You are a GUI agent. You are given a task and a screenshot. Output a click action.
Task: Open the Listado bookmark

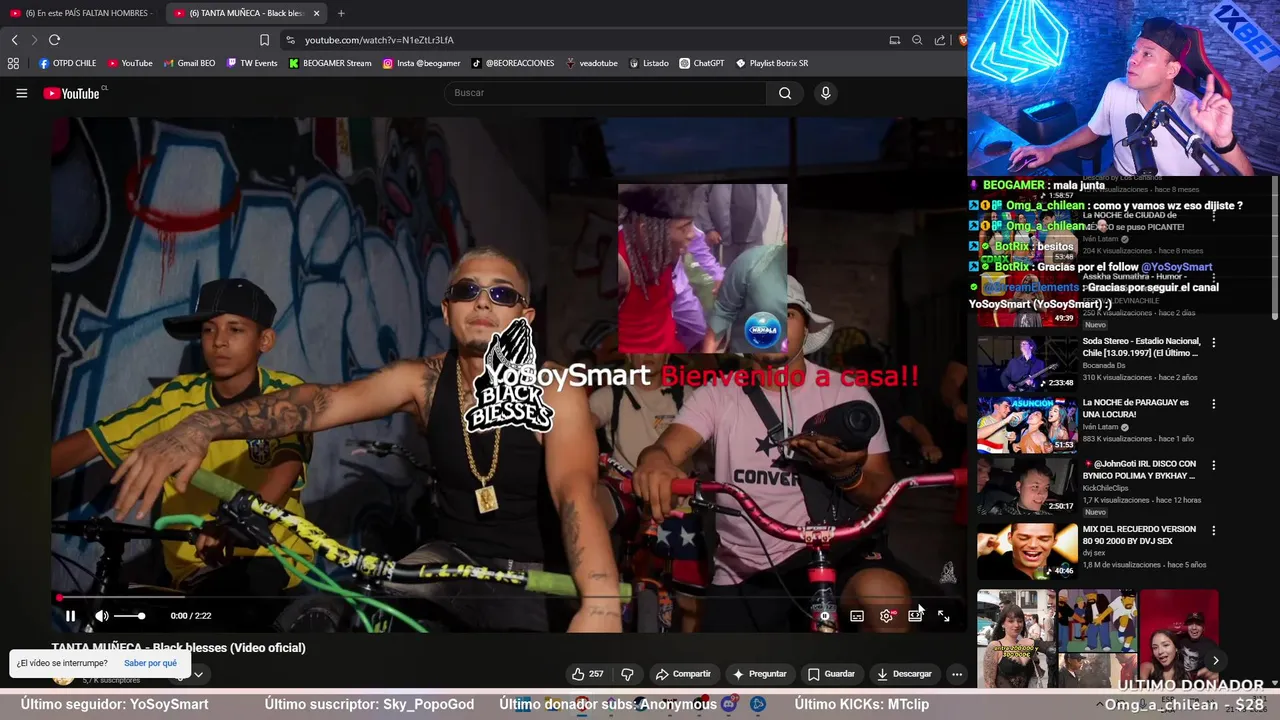tap(649, 63)
